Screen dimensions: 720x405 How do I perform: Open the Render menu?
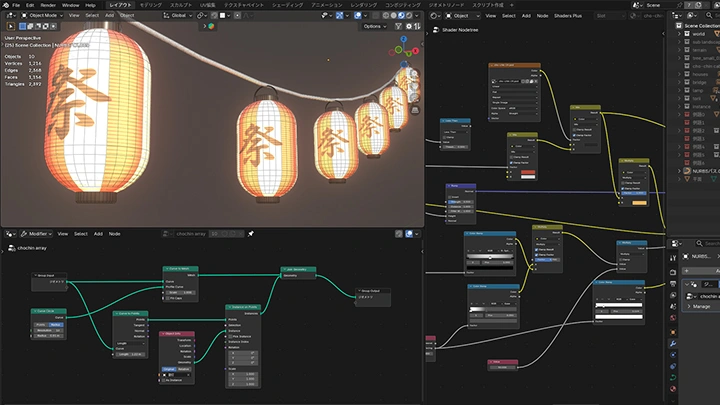point(48,5)
